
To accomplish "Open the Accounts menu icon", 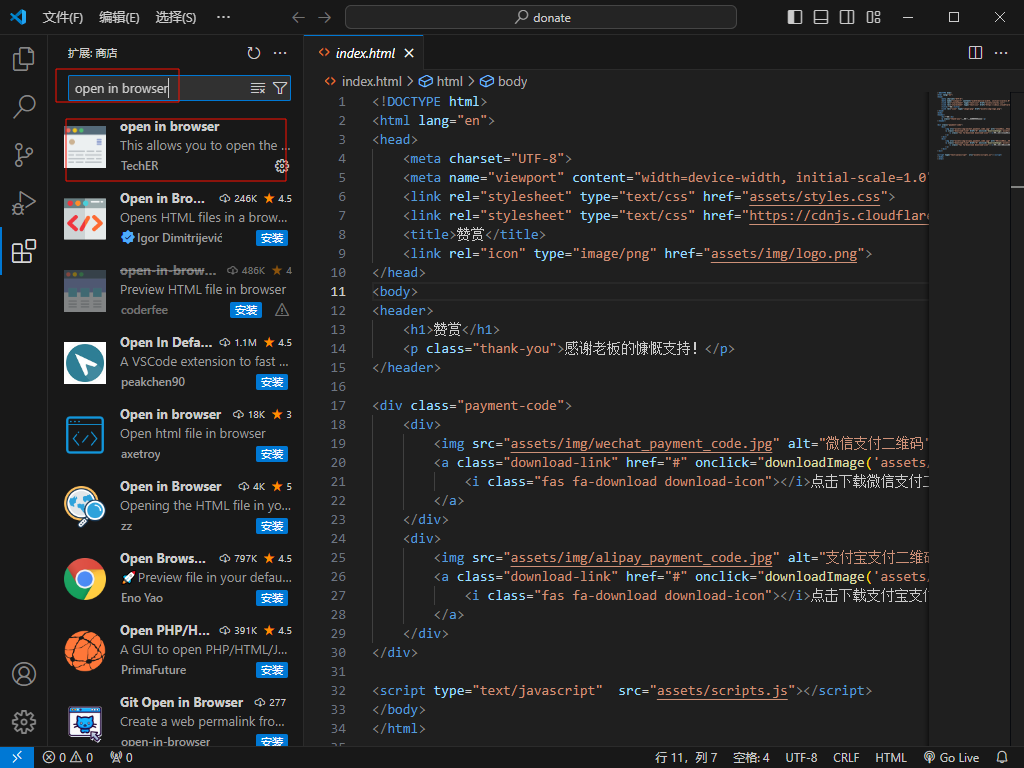I will click(24, 674).
